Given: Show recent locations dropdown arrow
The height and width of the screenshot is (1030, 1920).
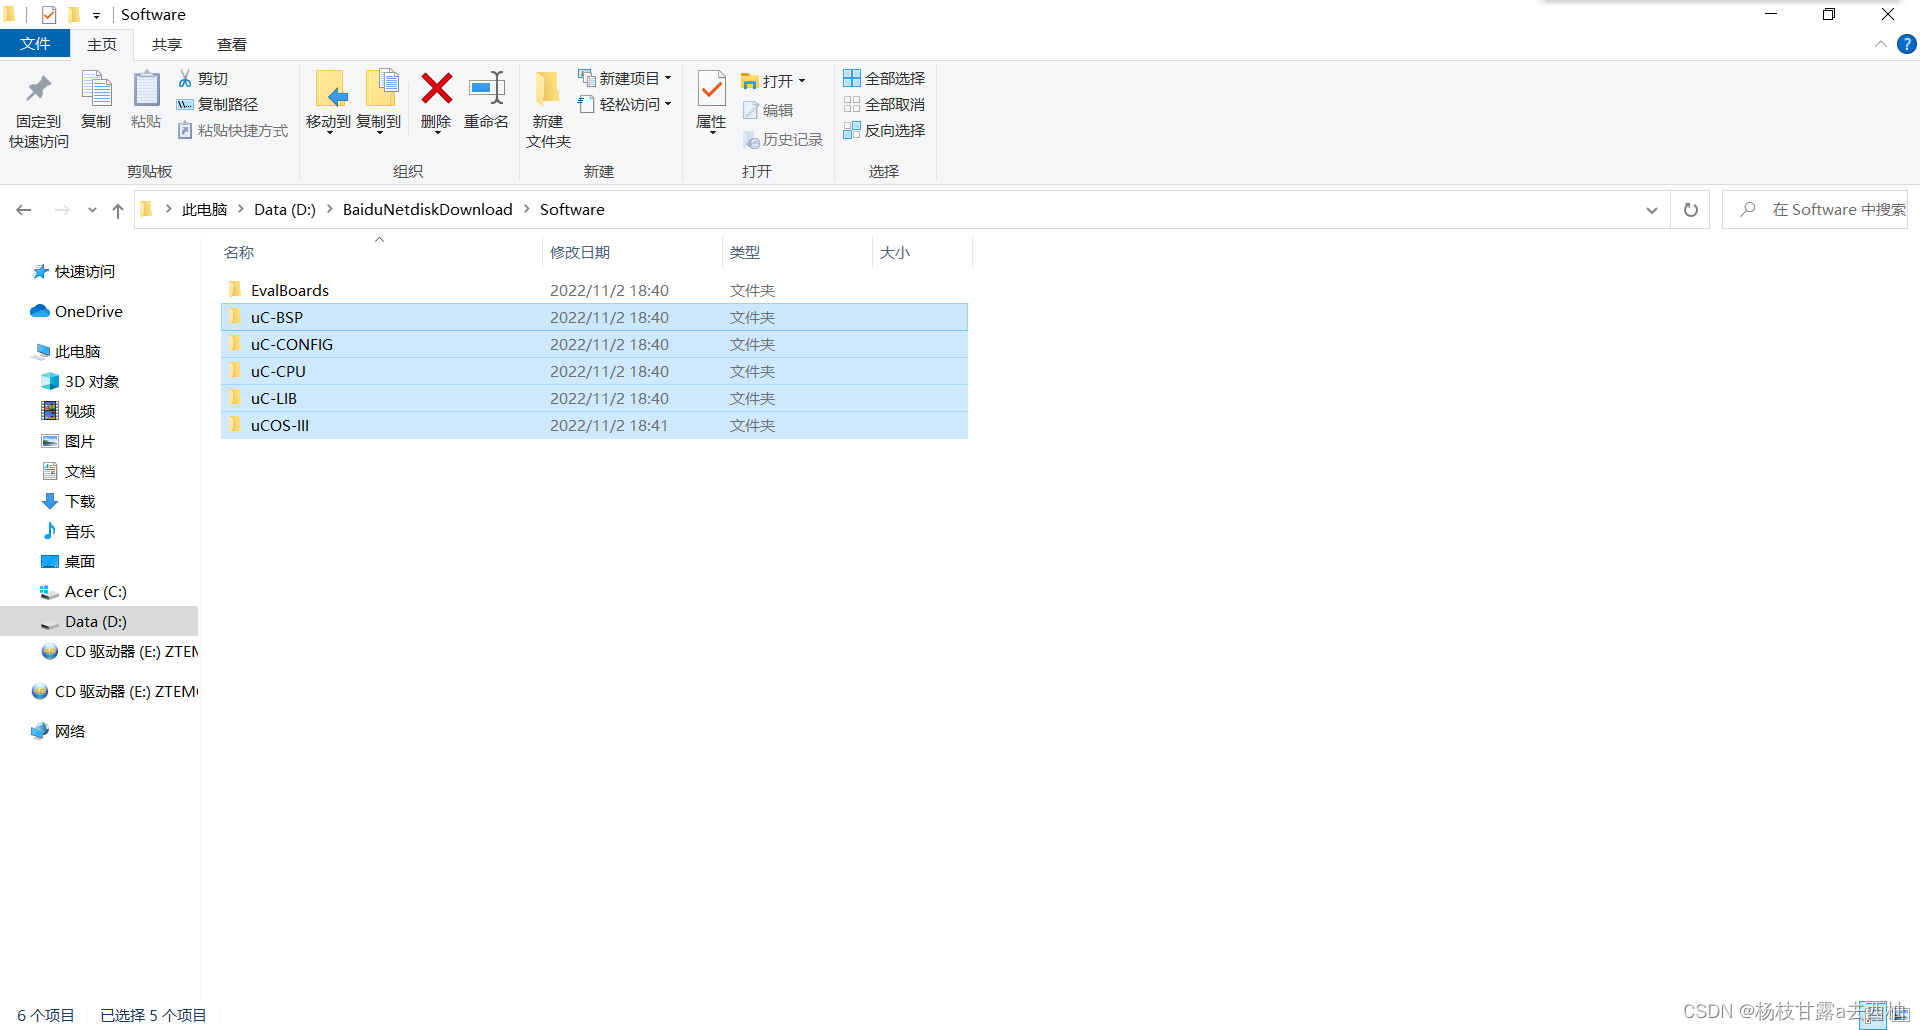Looking at the screenshot, I should click(x=92, y=210).
